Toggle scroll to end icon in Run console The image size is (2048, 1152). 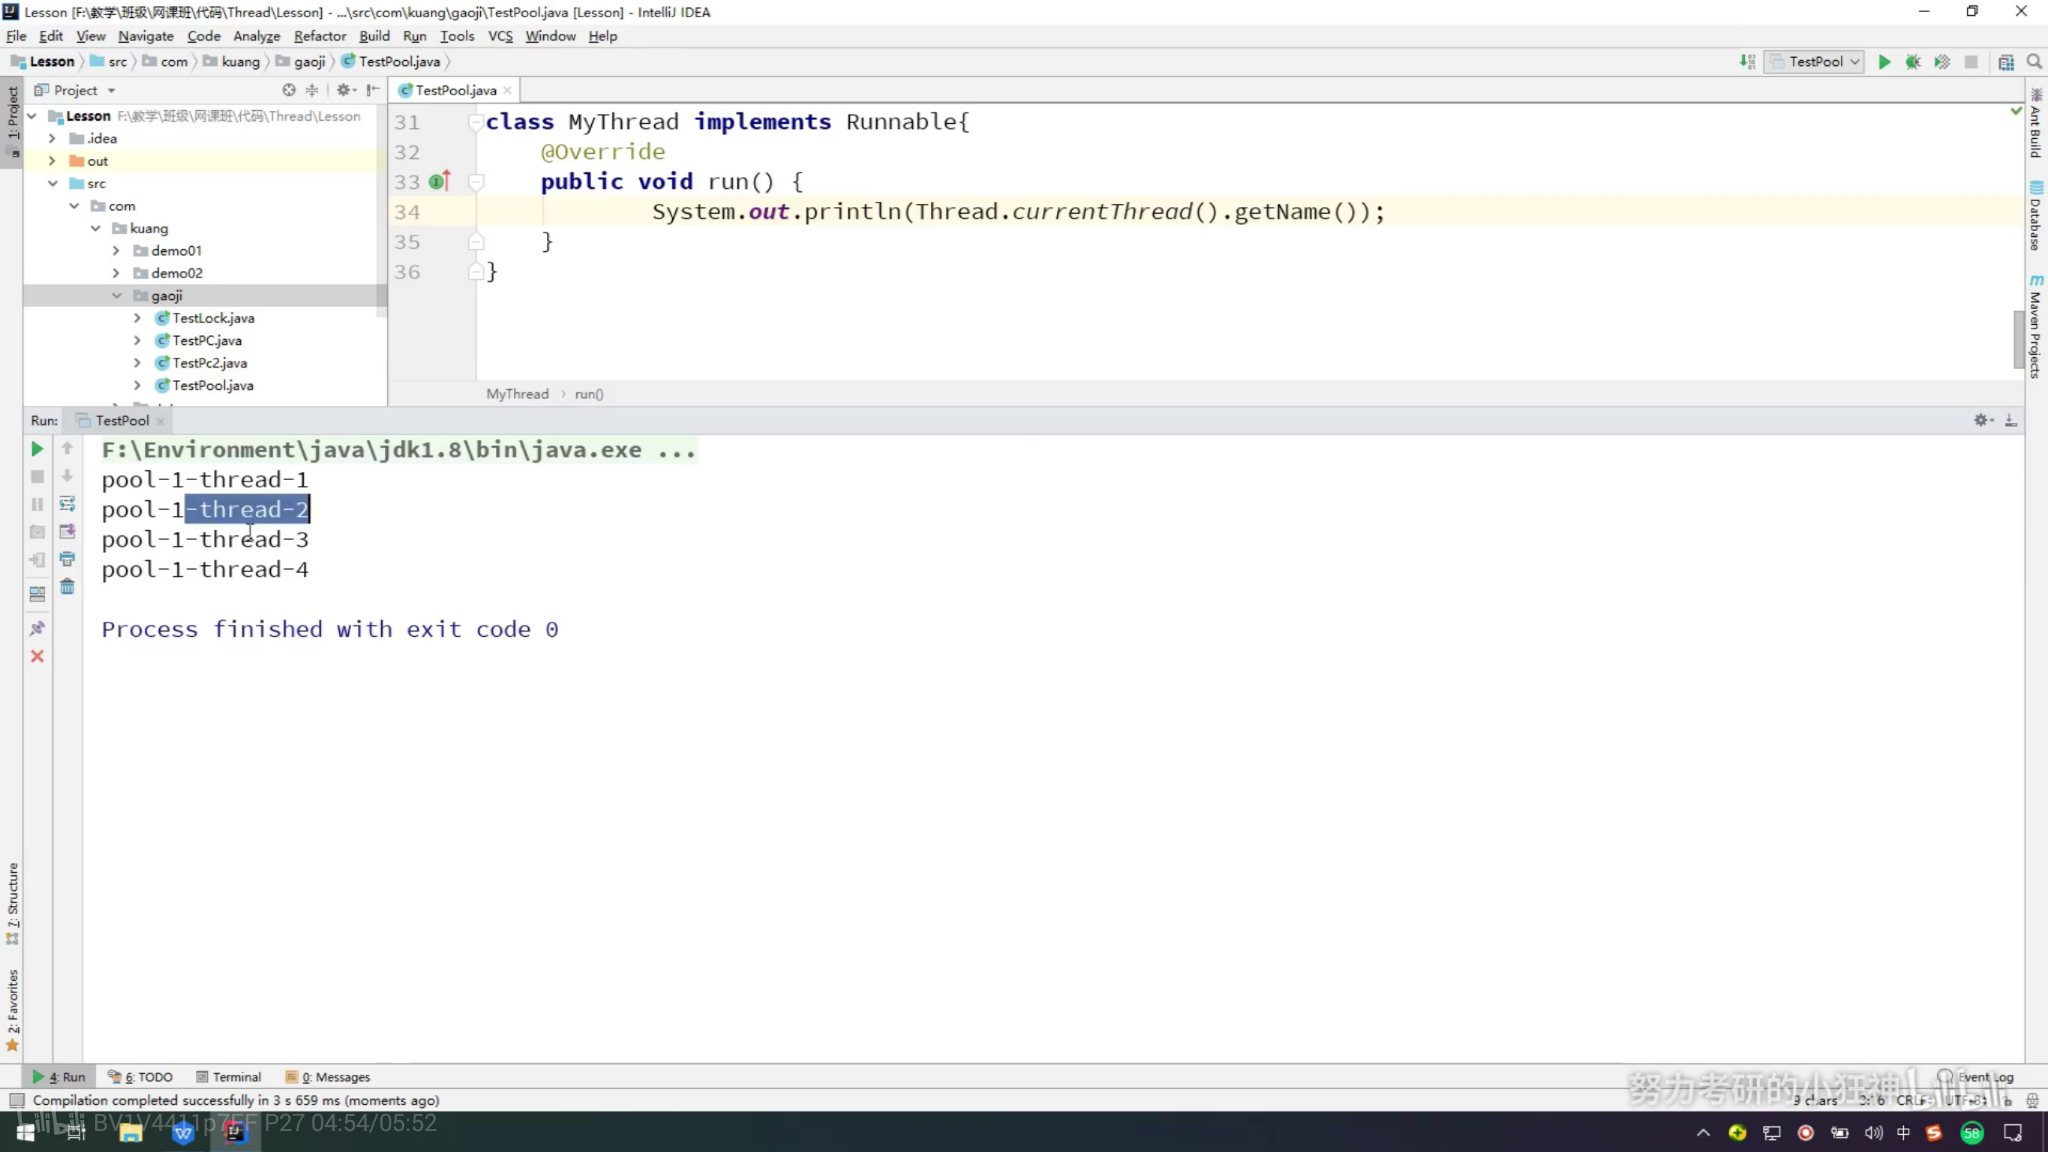tap(67, 532)
